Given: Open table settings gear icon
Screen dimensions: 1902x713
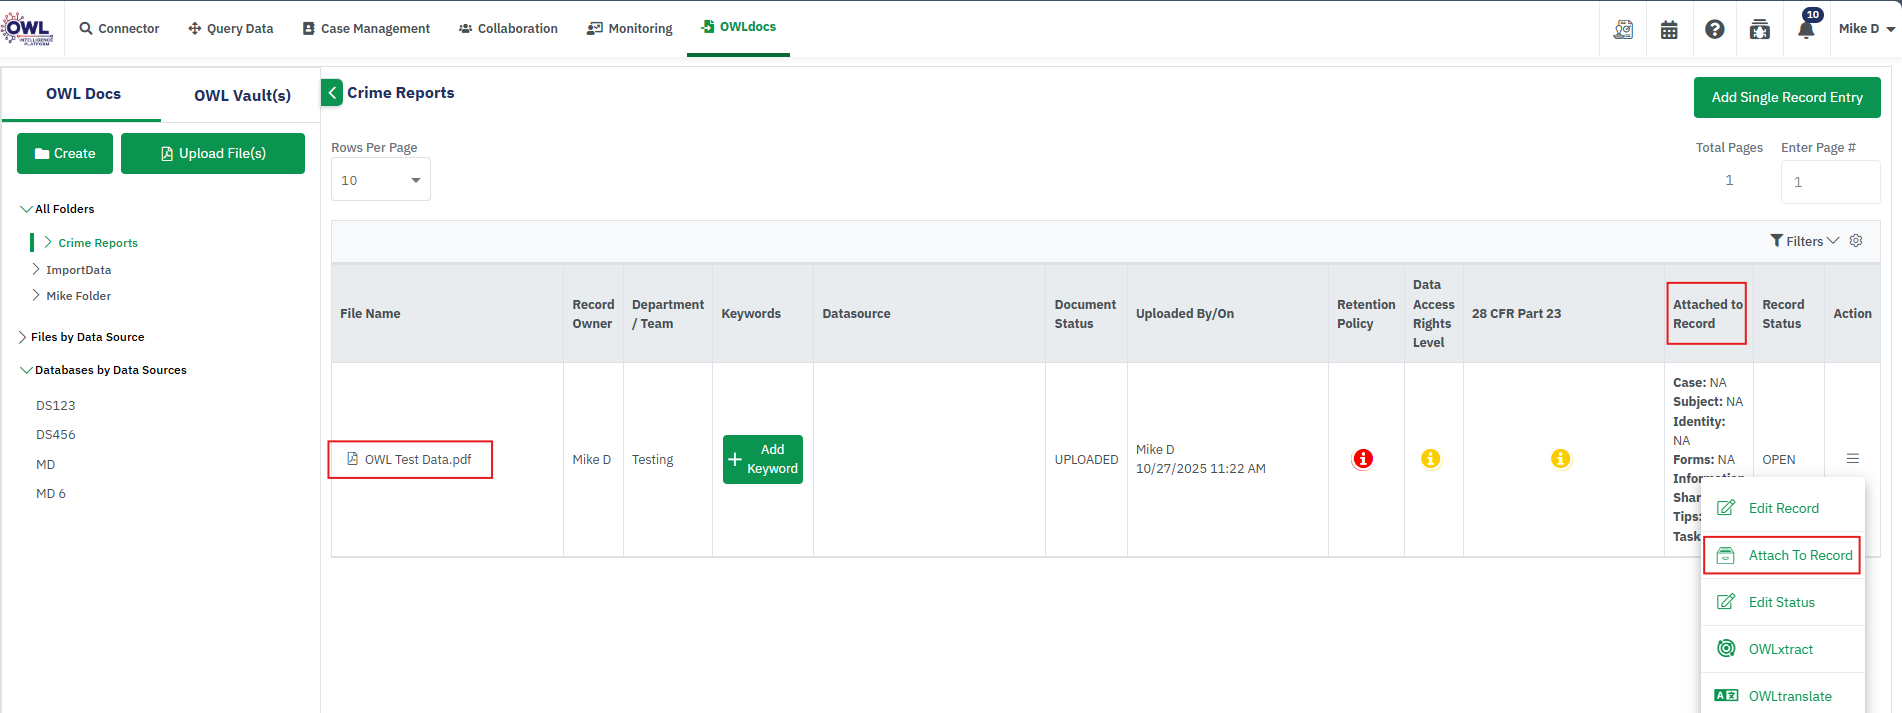Looking at the screenshot, I should 1856,241.
